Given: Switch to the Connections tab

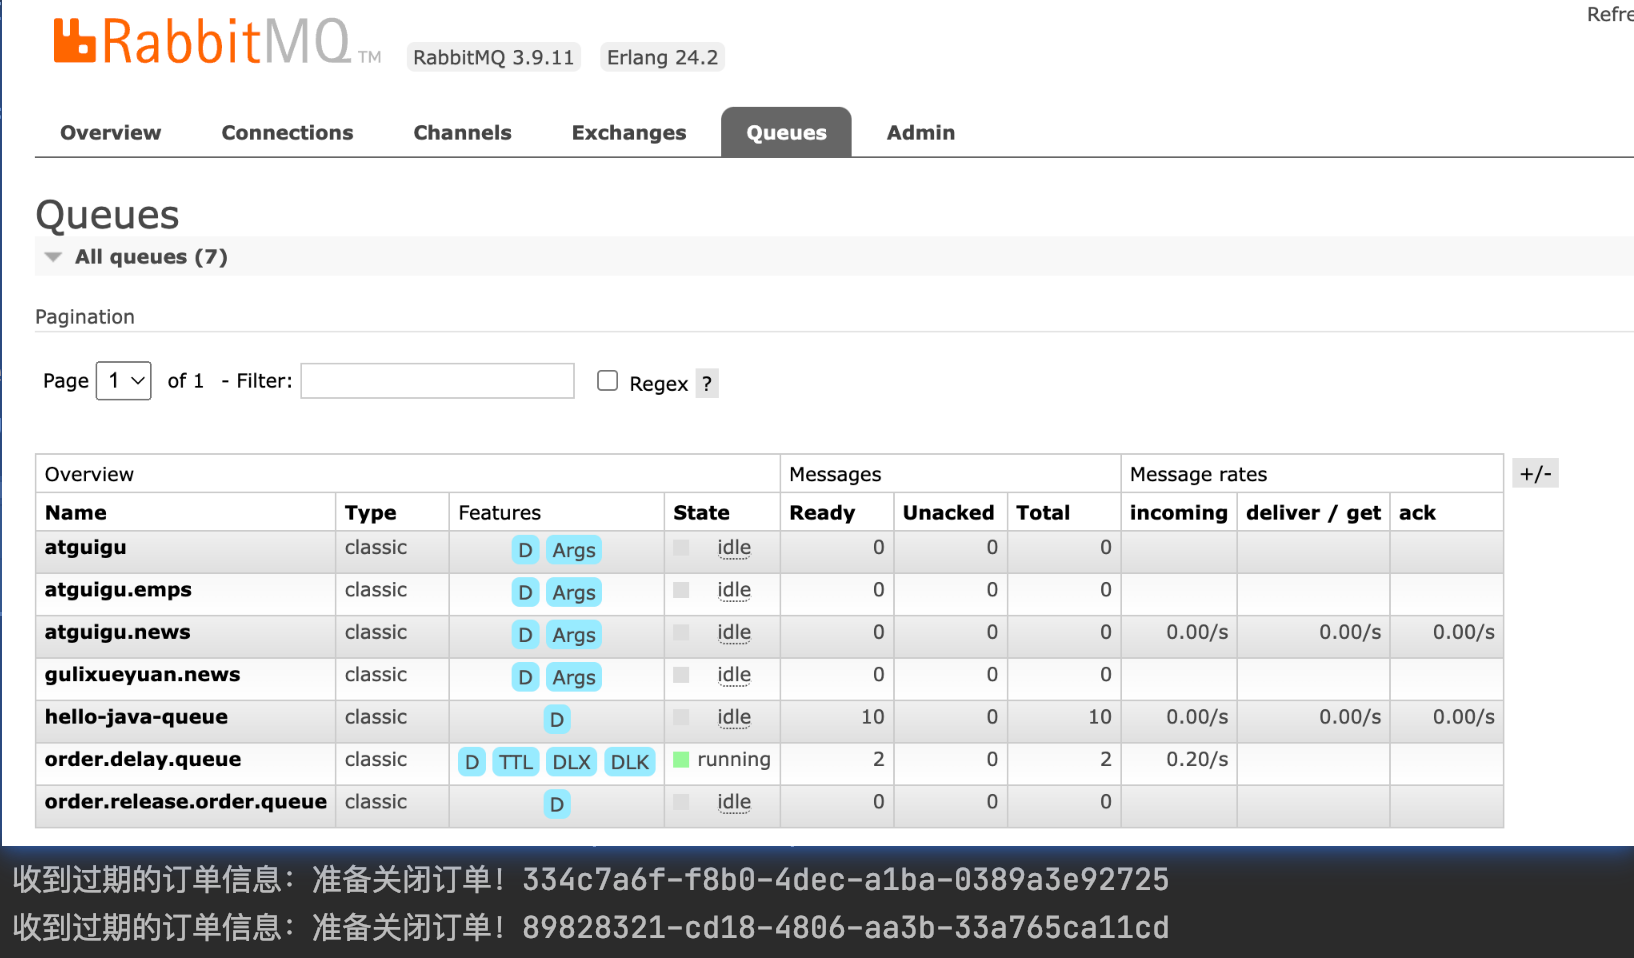Looking at the screenshot, I should click(x=287, y=133).
